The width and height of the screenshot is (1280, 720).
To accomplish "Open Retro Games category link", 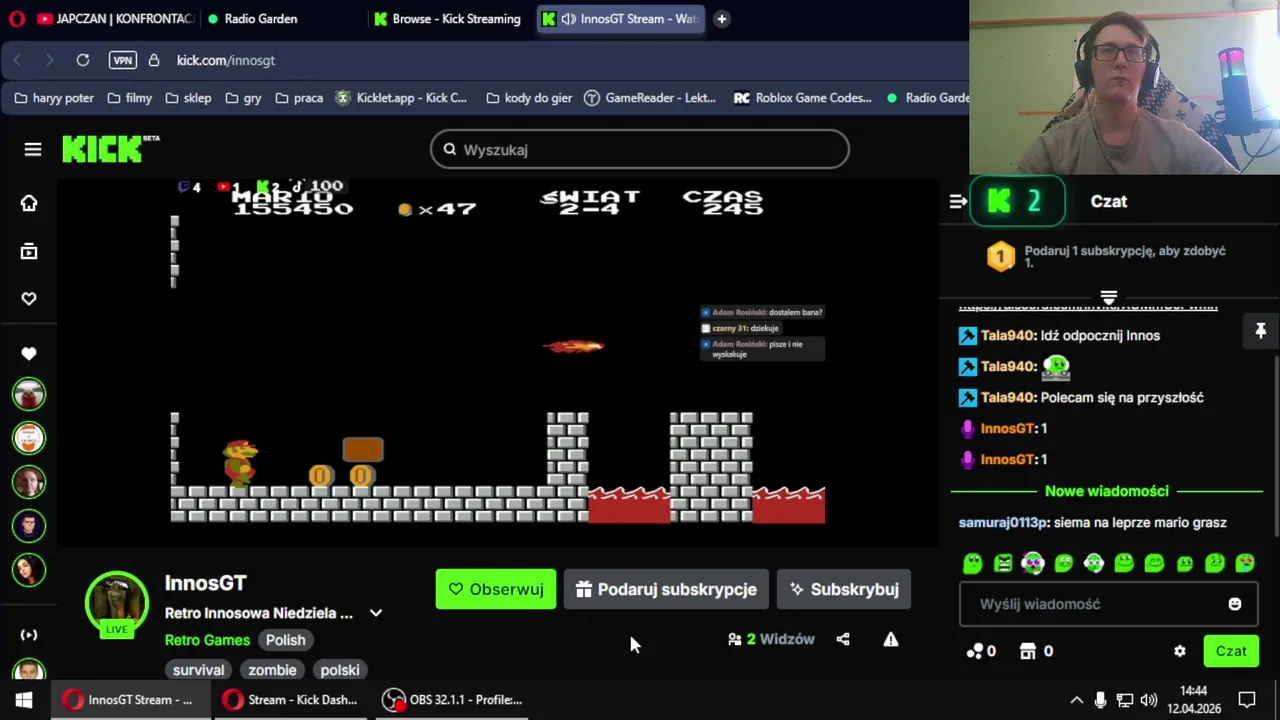I will click(207, 640).
